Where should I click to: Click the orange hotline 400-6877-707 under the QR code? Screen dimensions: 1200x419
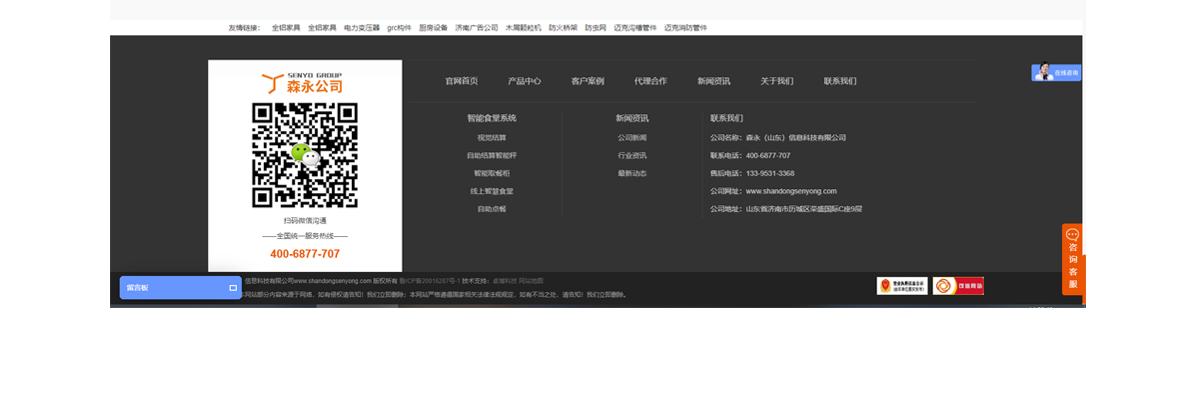pos(305,254)
